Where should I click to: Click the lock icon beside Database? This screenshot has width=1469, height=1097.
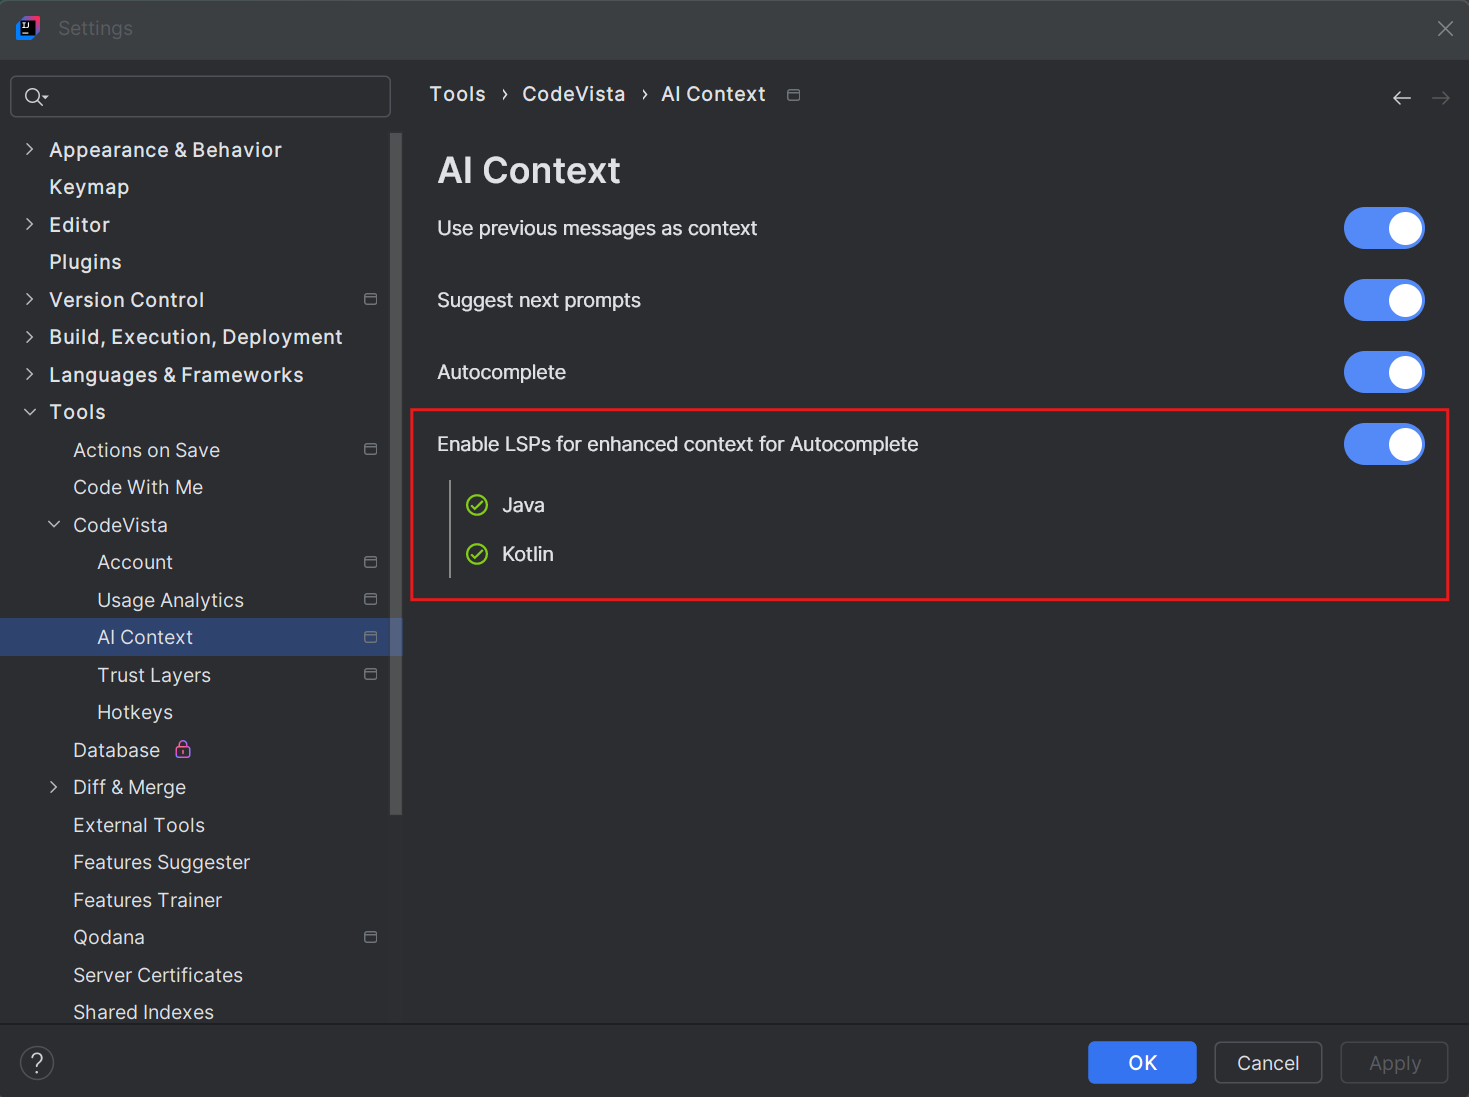183,749
